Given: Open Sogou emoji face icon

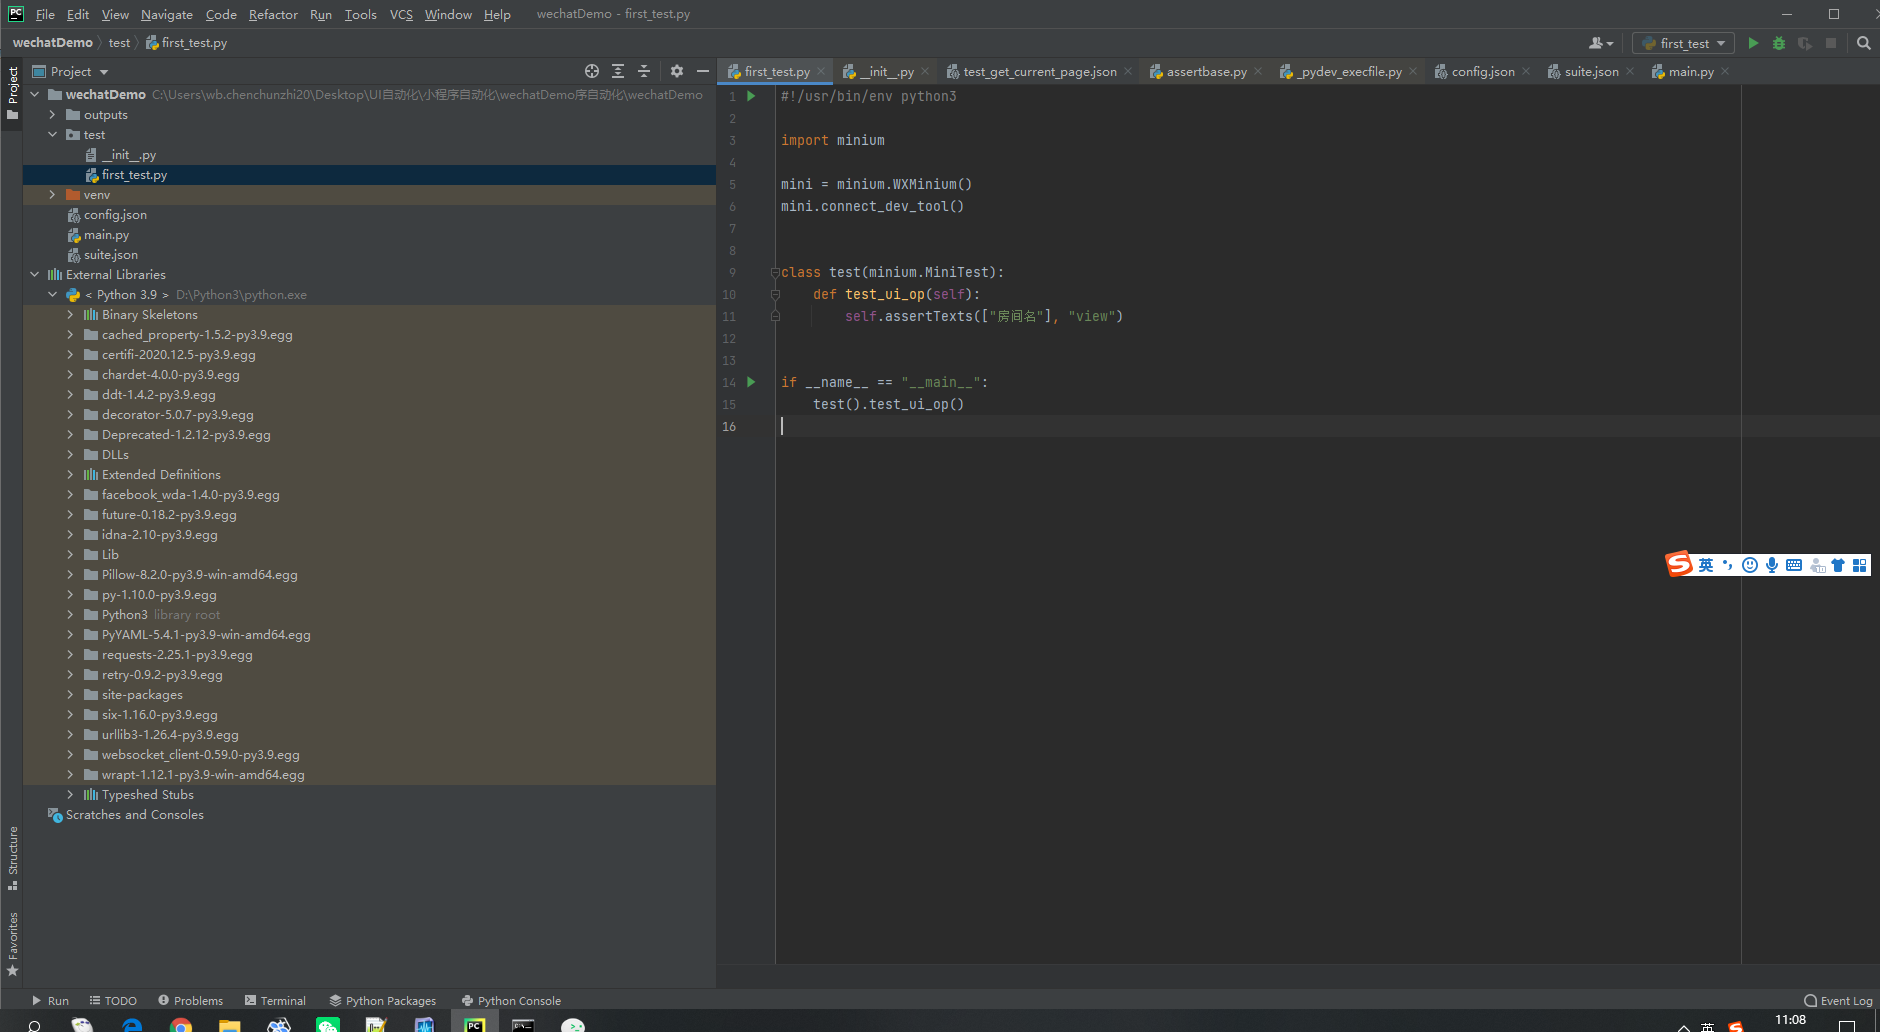Looking at the screenshot, I should pos(1750,565).
